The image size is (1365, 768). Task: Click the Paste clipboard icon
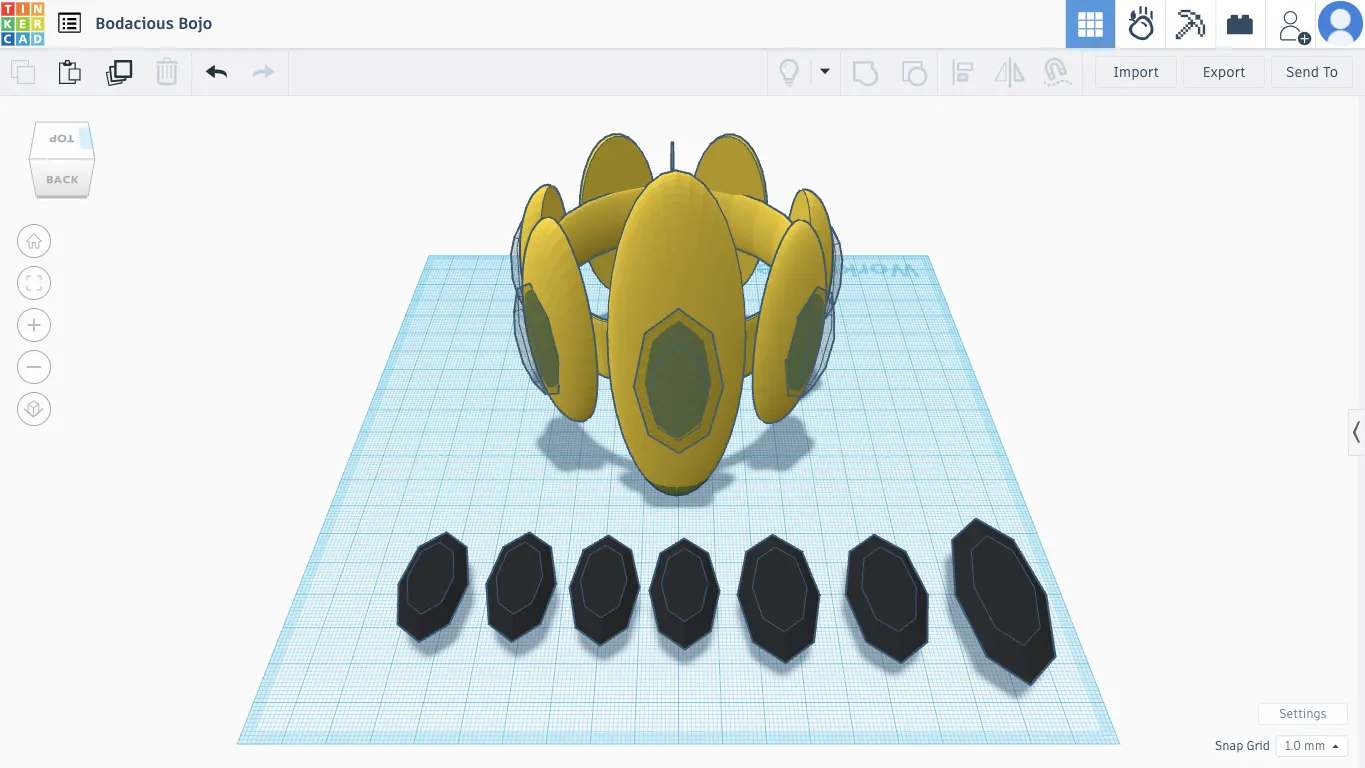coord(69,72)
